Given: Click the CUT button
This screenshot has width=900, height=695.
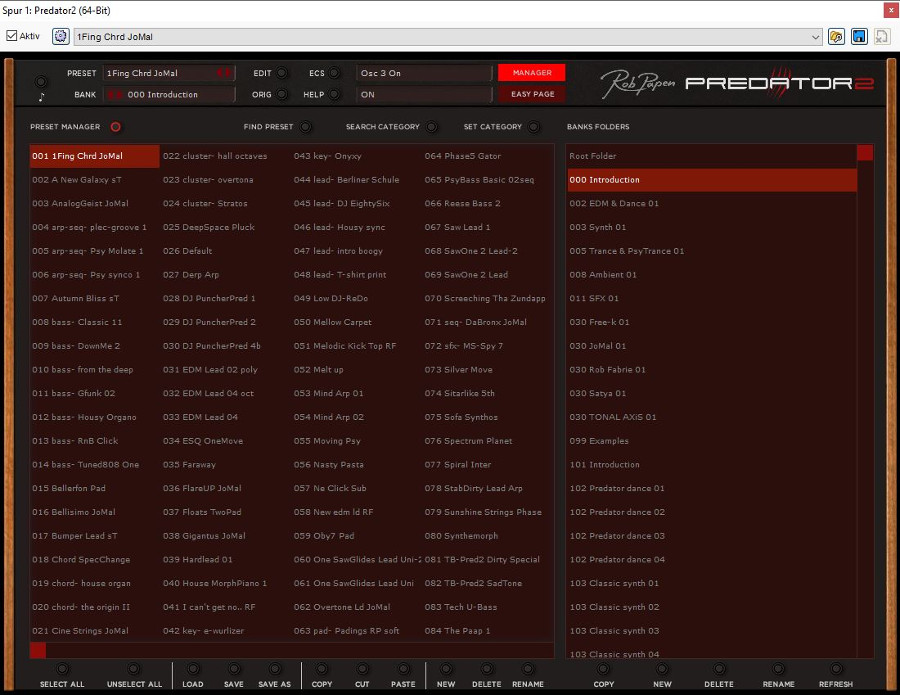Looking at the screenshot, I should click(362, 669).
